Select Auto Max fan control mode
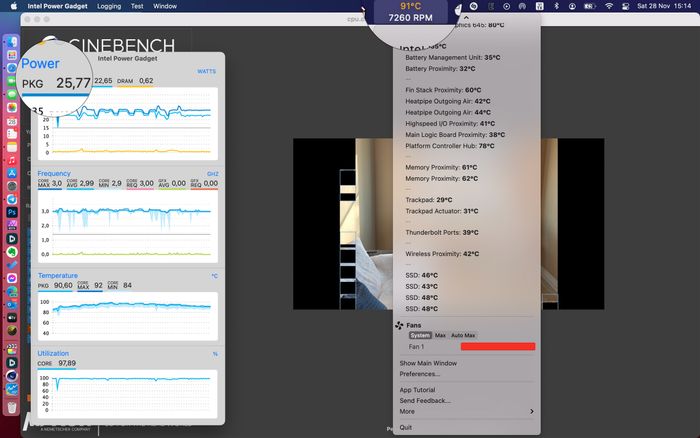The height and width of the screenshot is (438, 700). [x=463, y=335]
